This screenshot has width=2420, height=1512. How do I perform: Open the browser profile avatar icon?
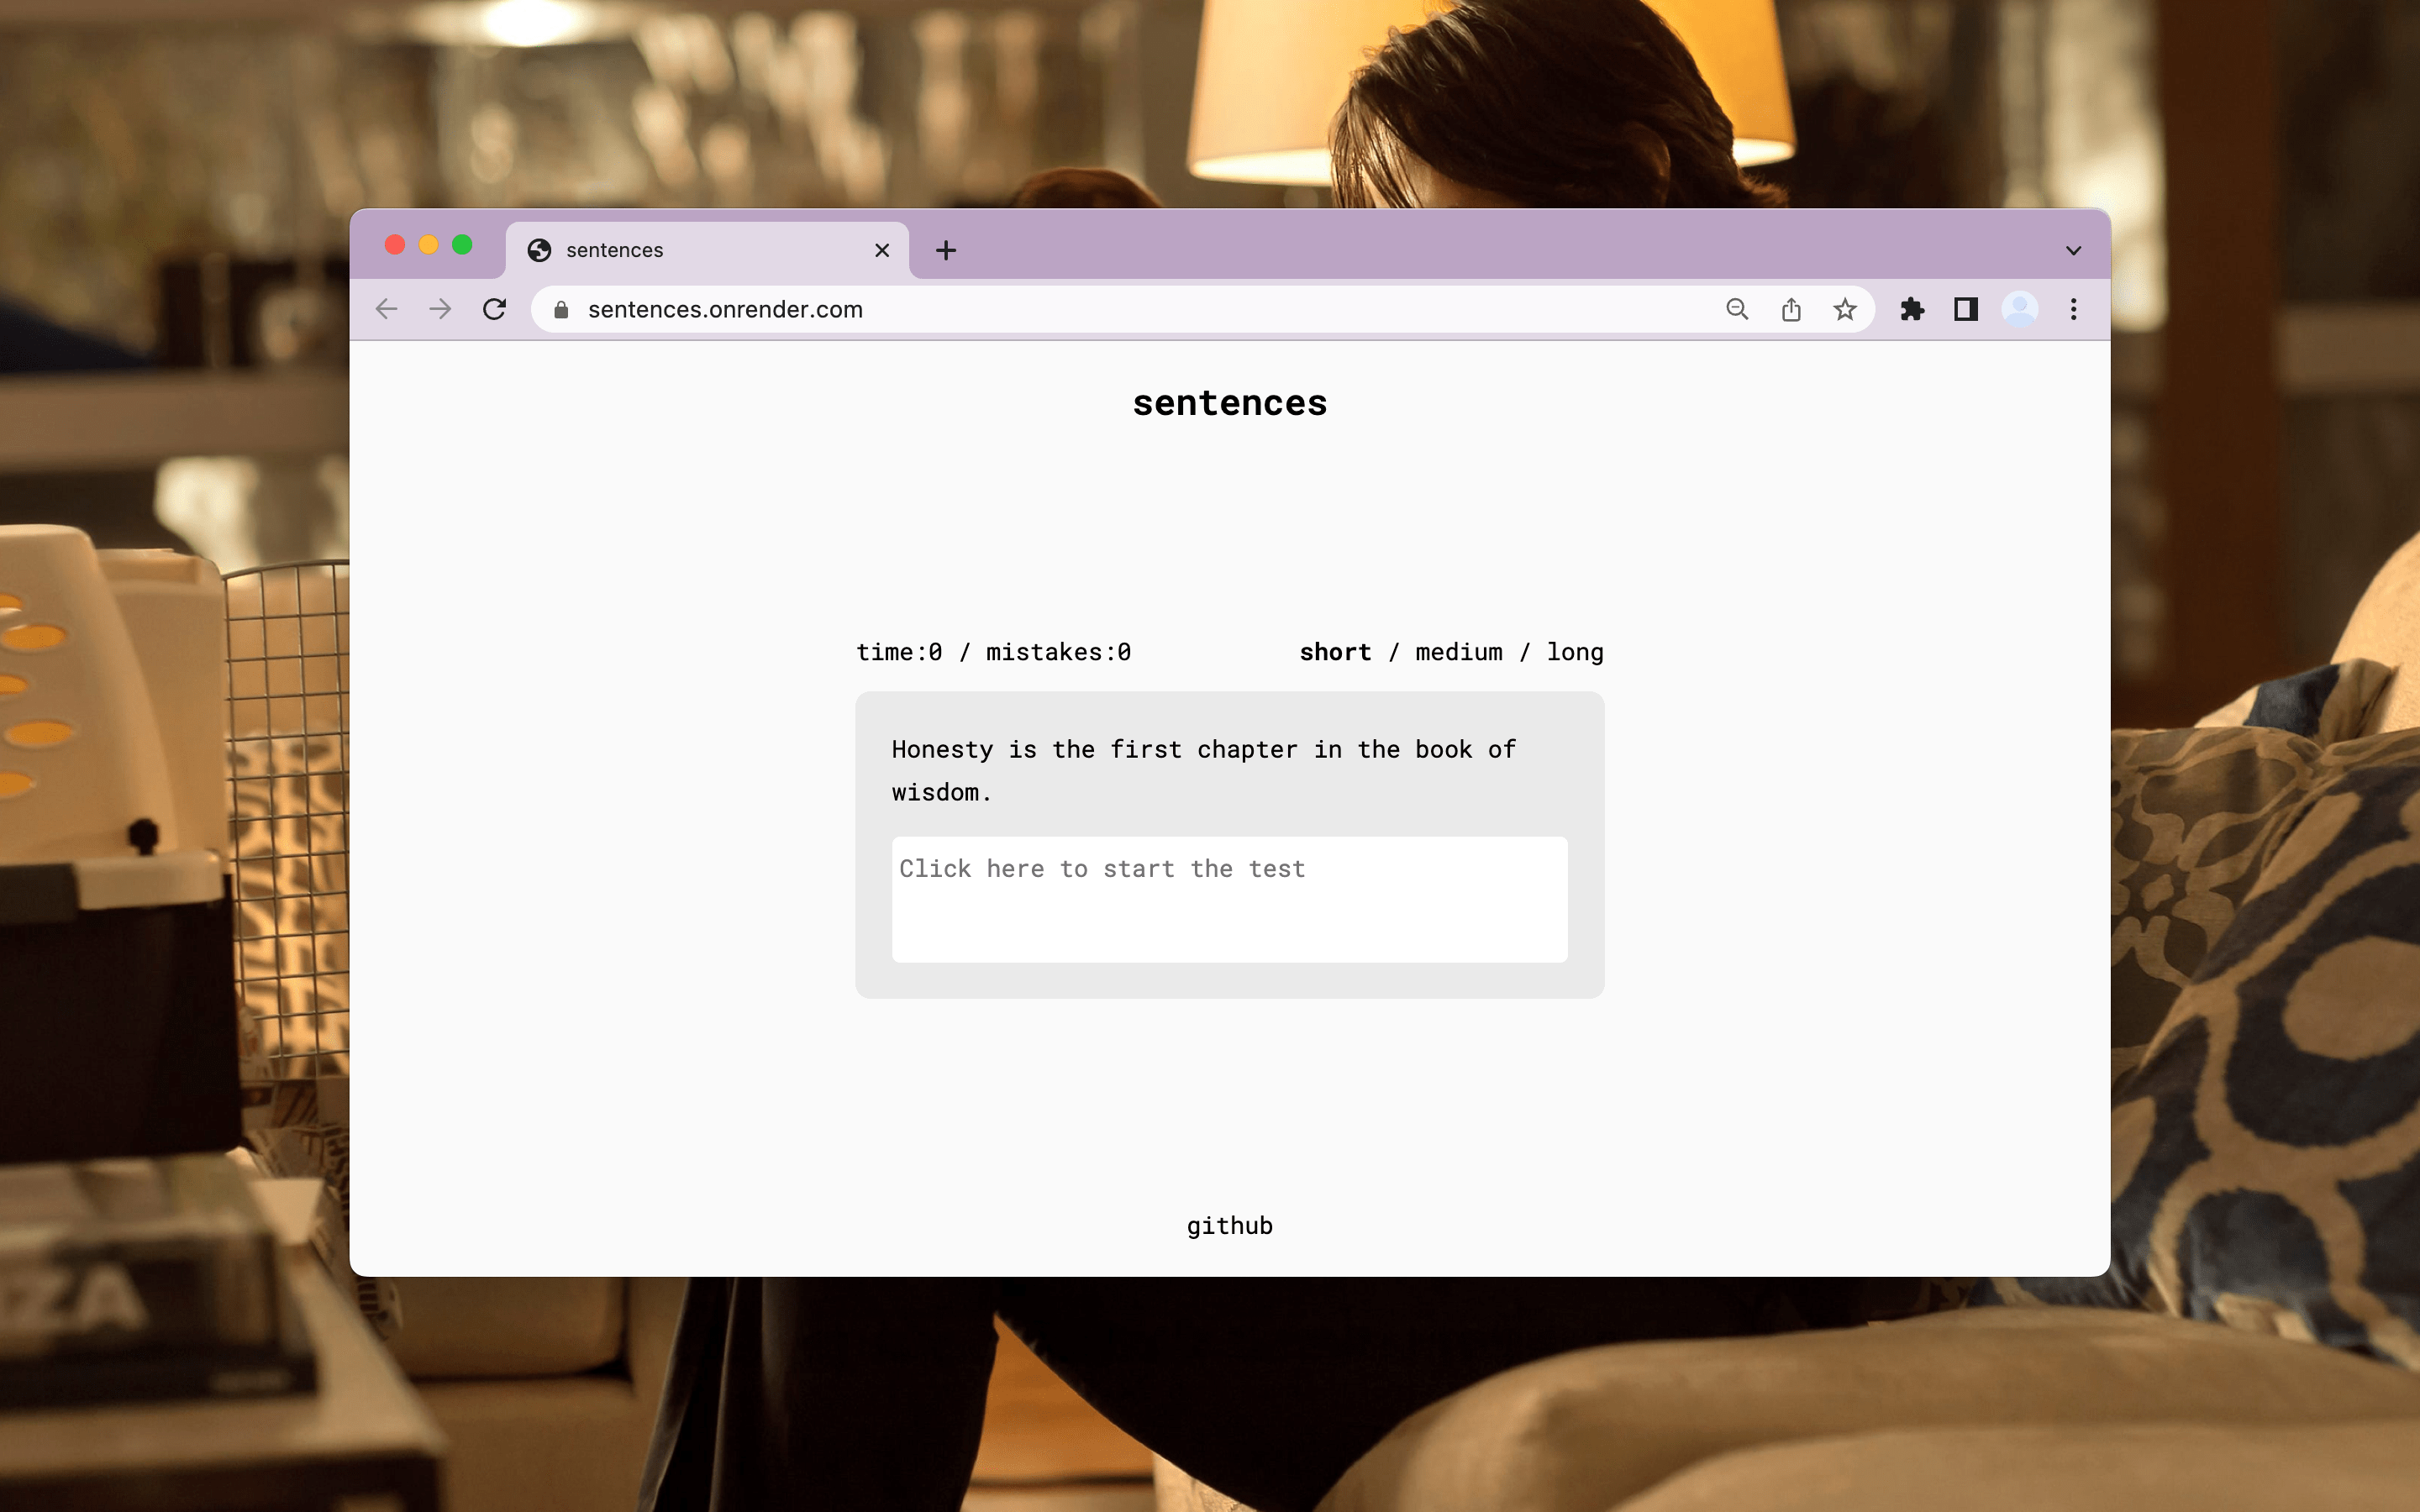tap(2019, 309)
